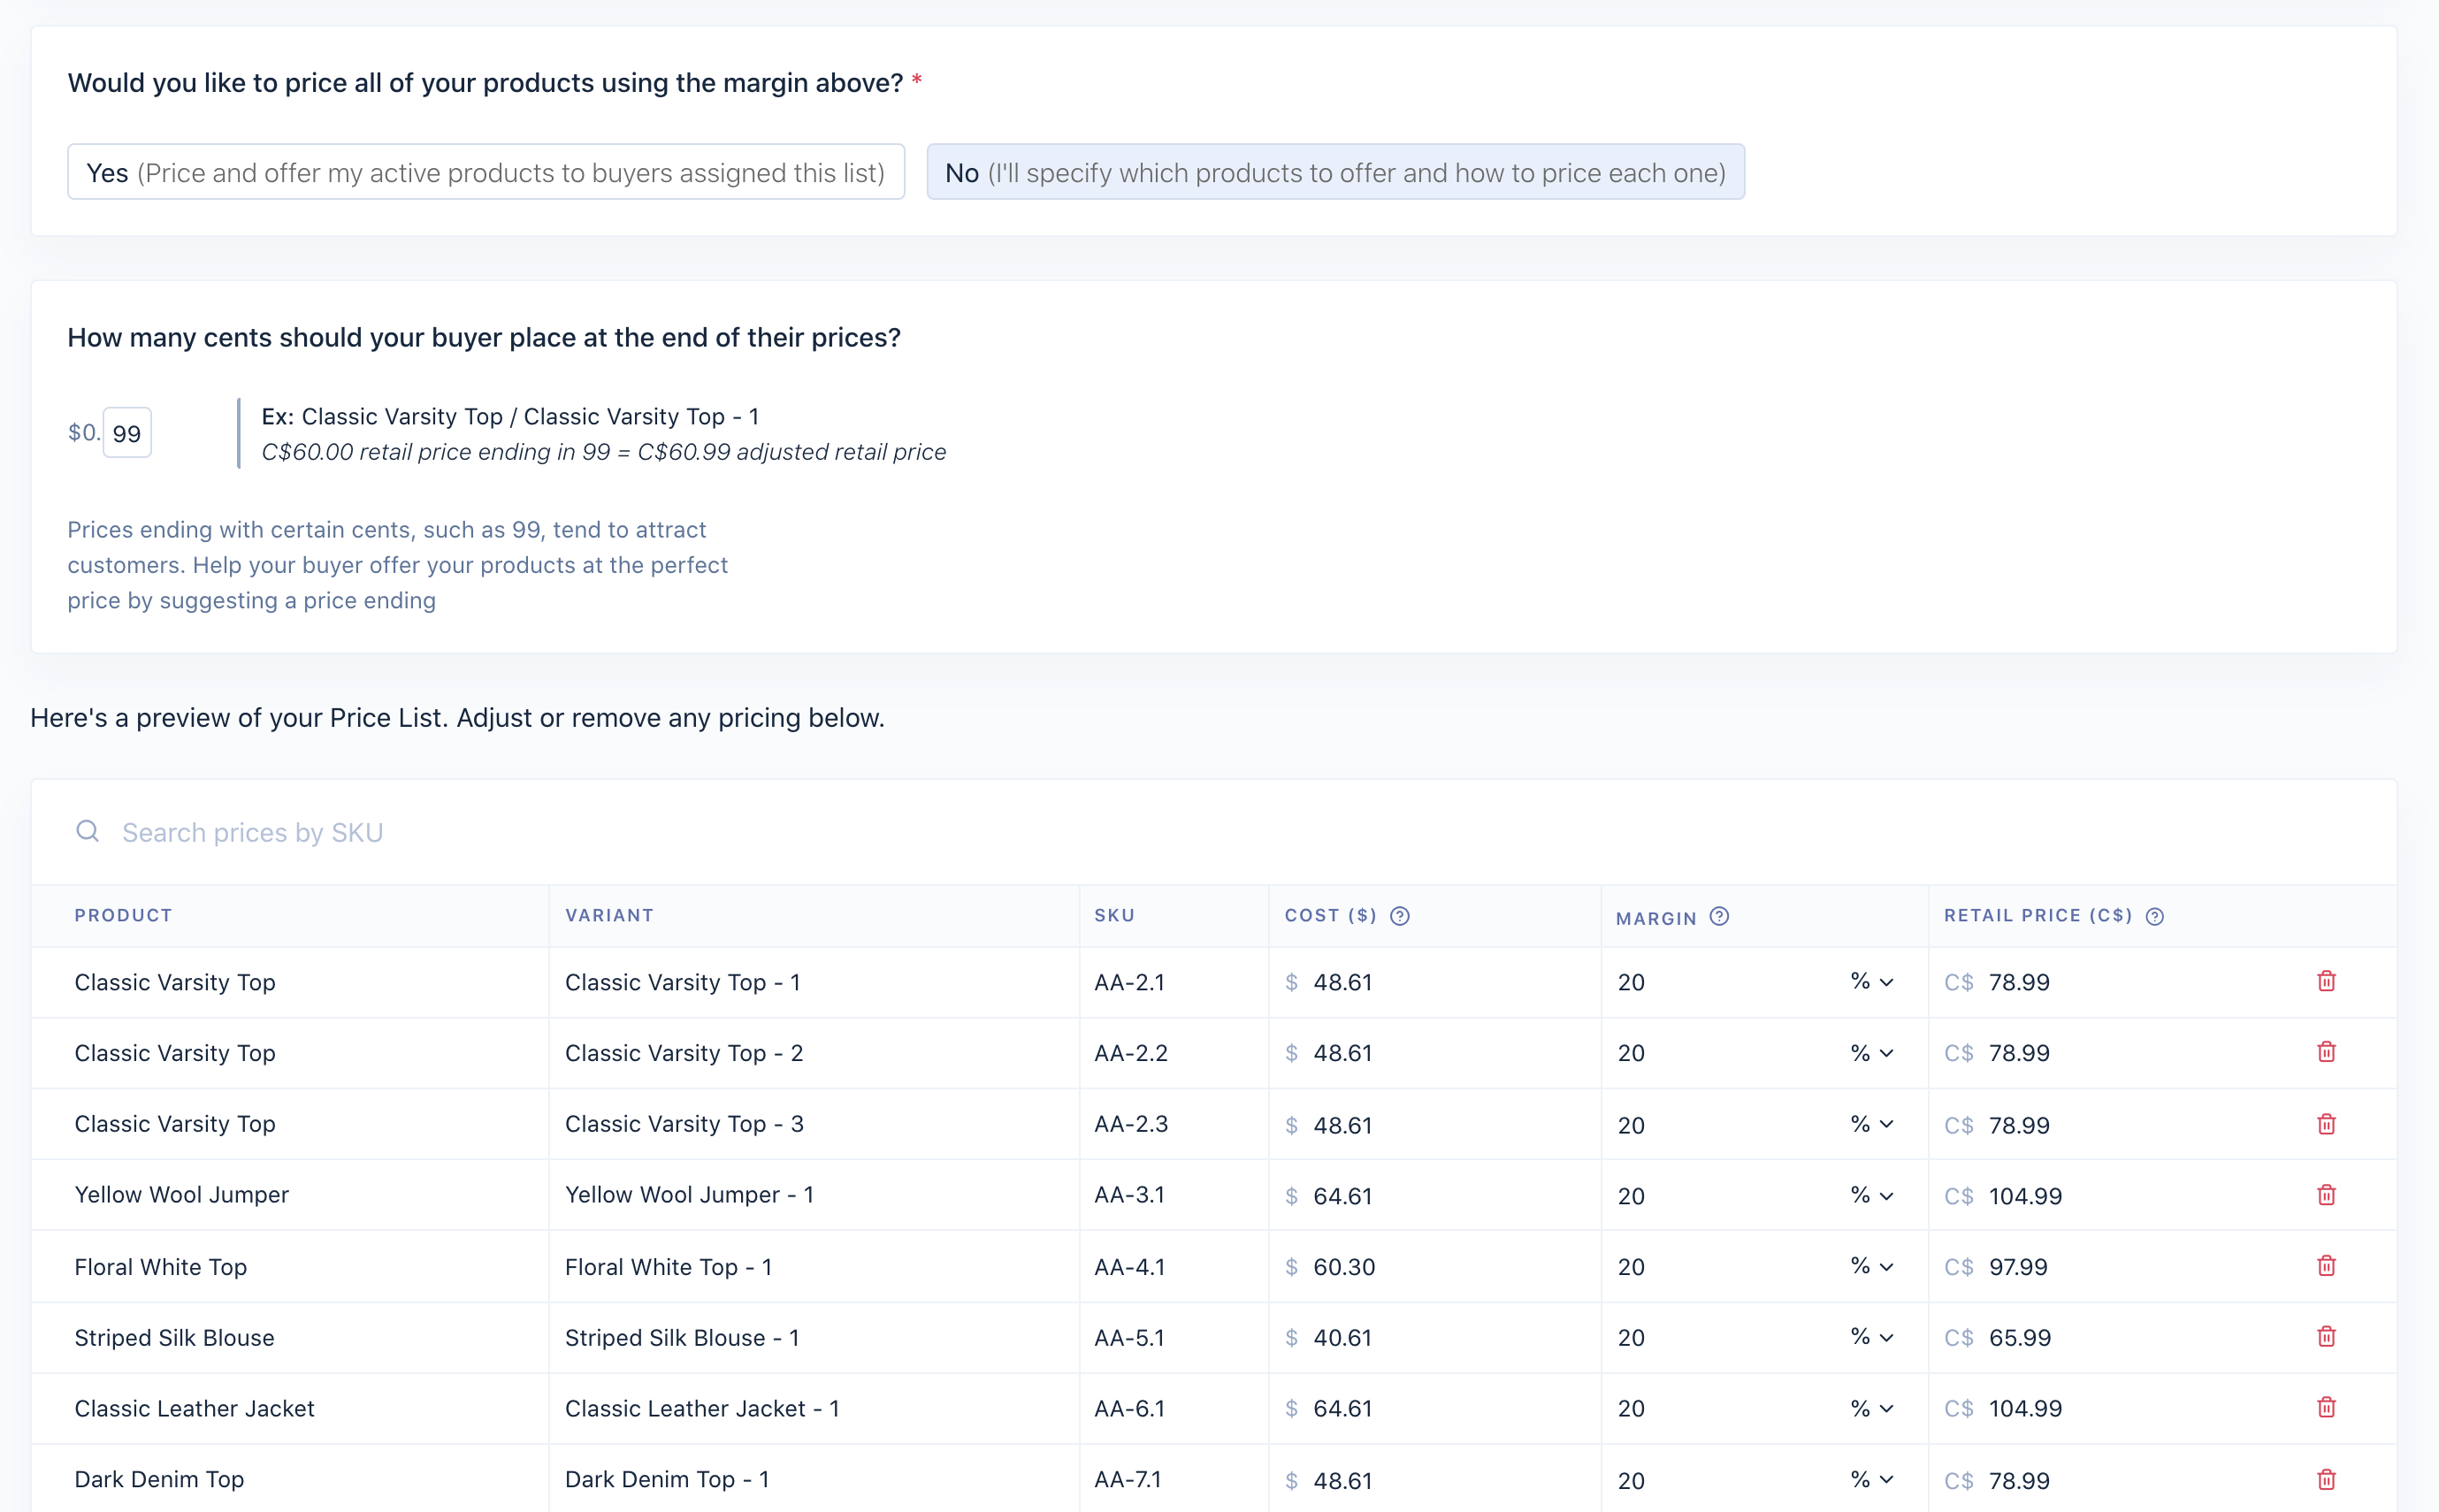Click the VARIANT column header
This screenshot has width=2439, height=1512.
point(609,915)
